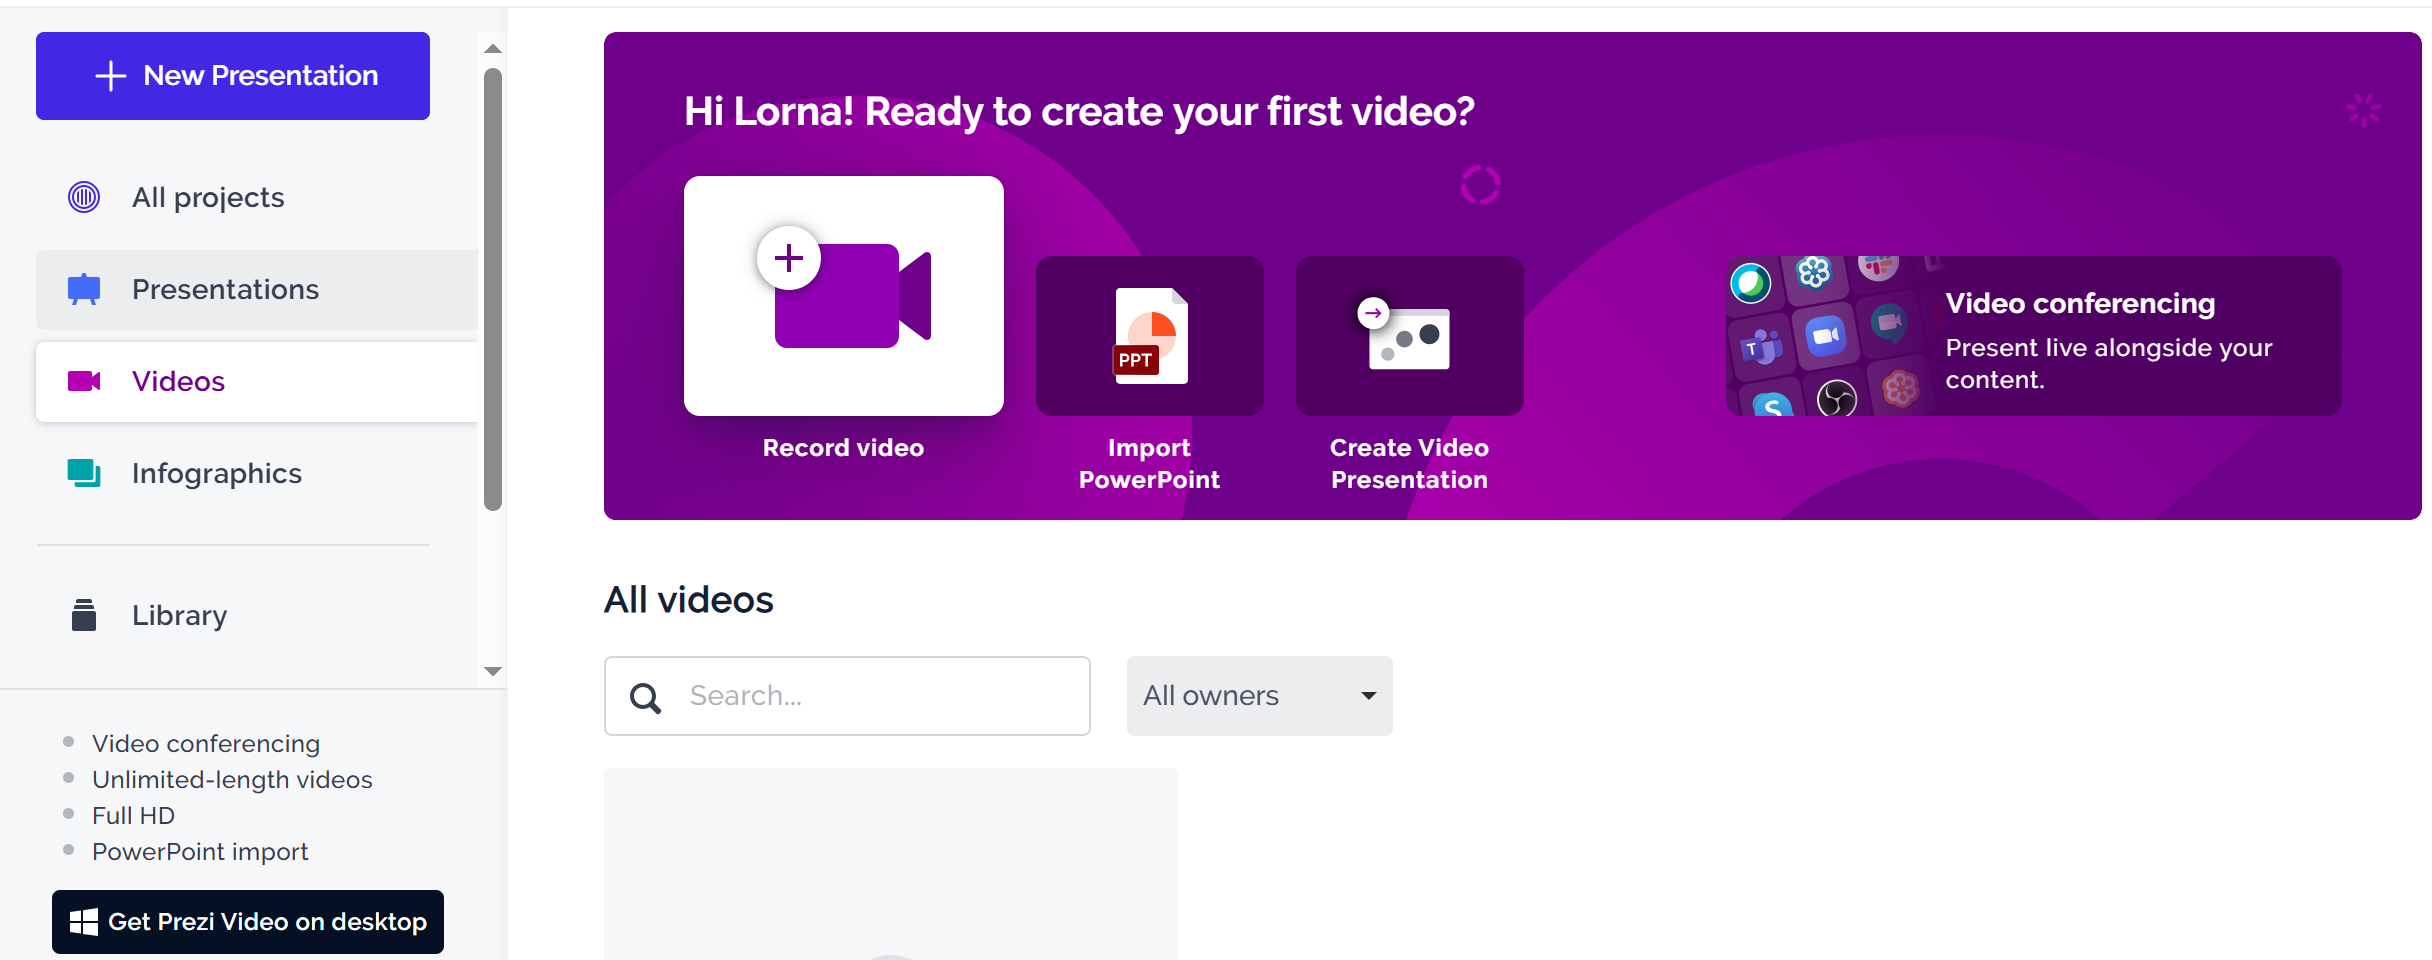Click the Windows logo on desktop button
The image size is (2432, 960).
[84, 922]
